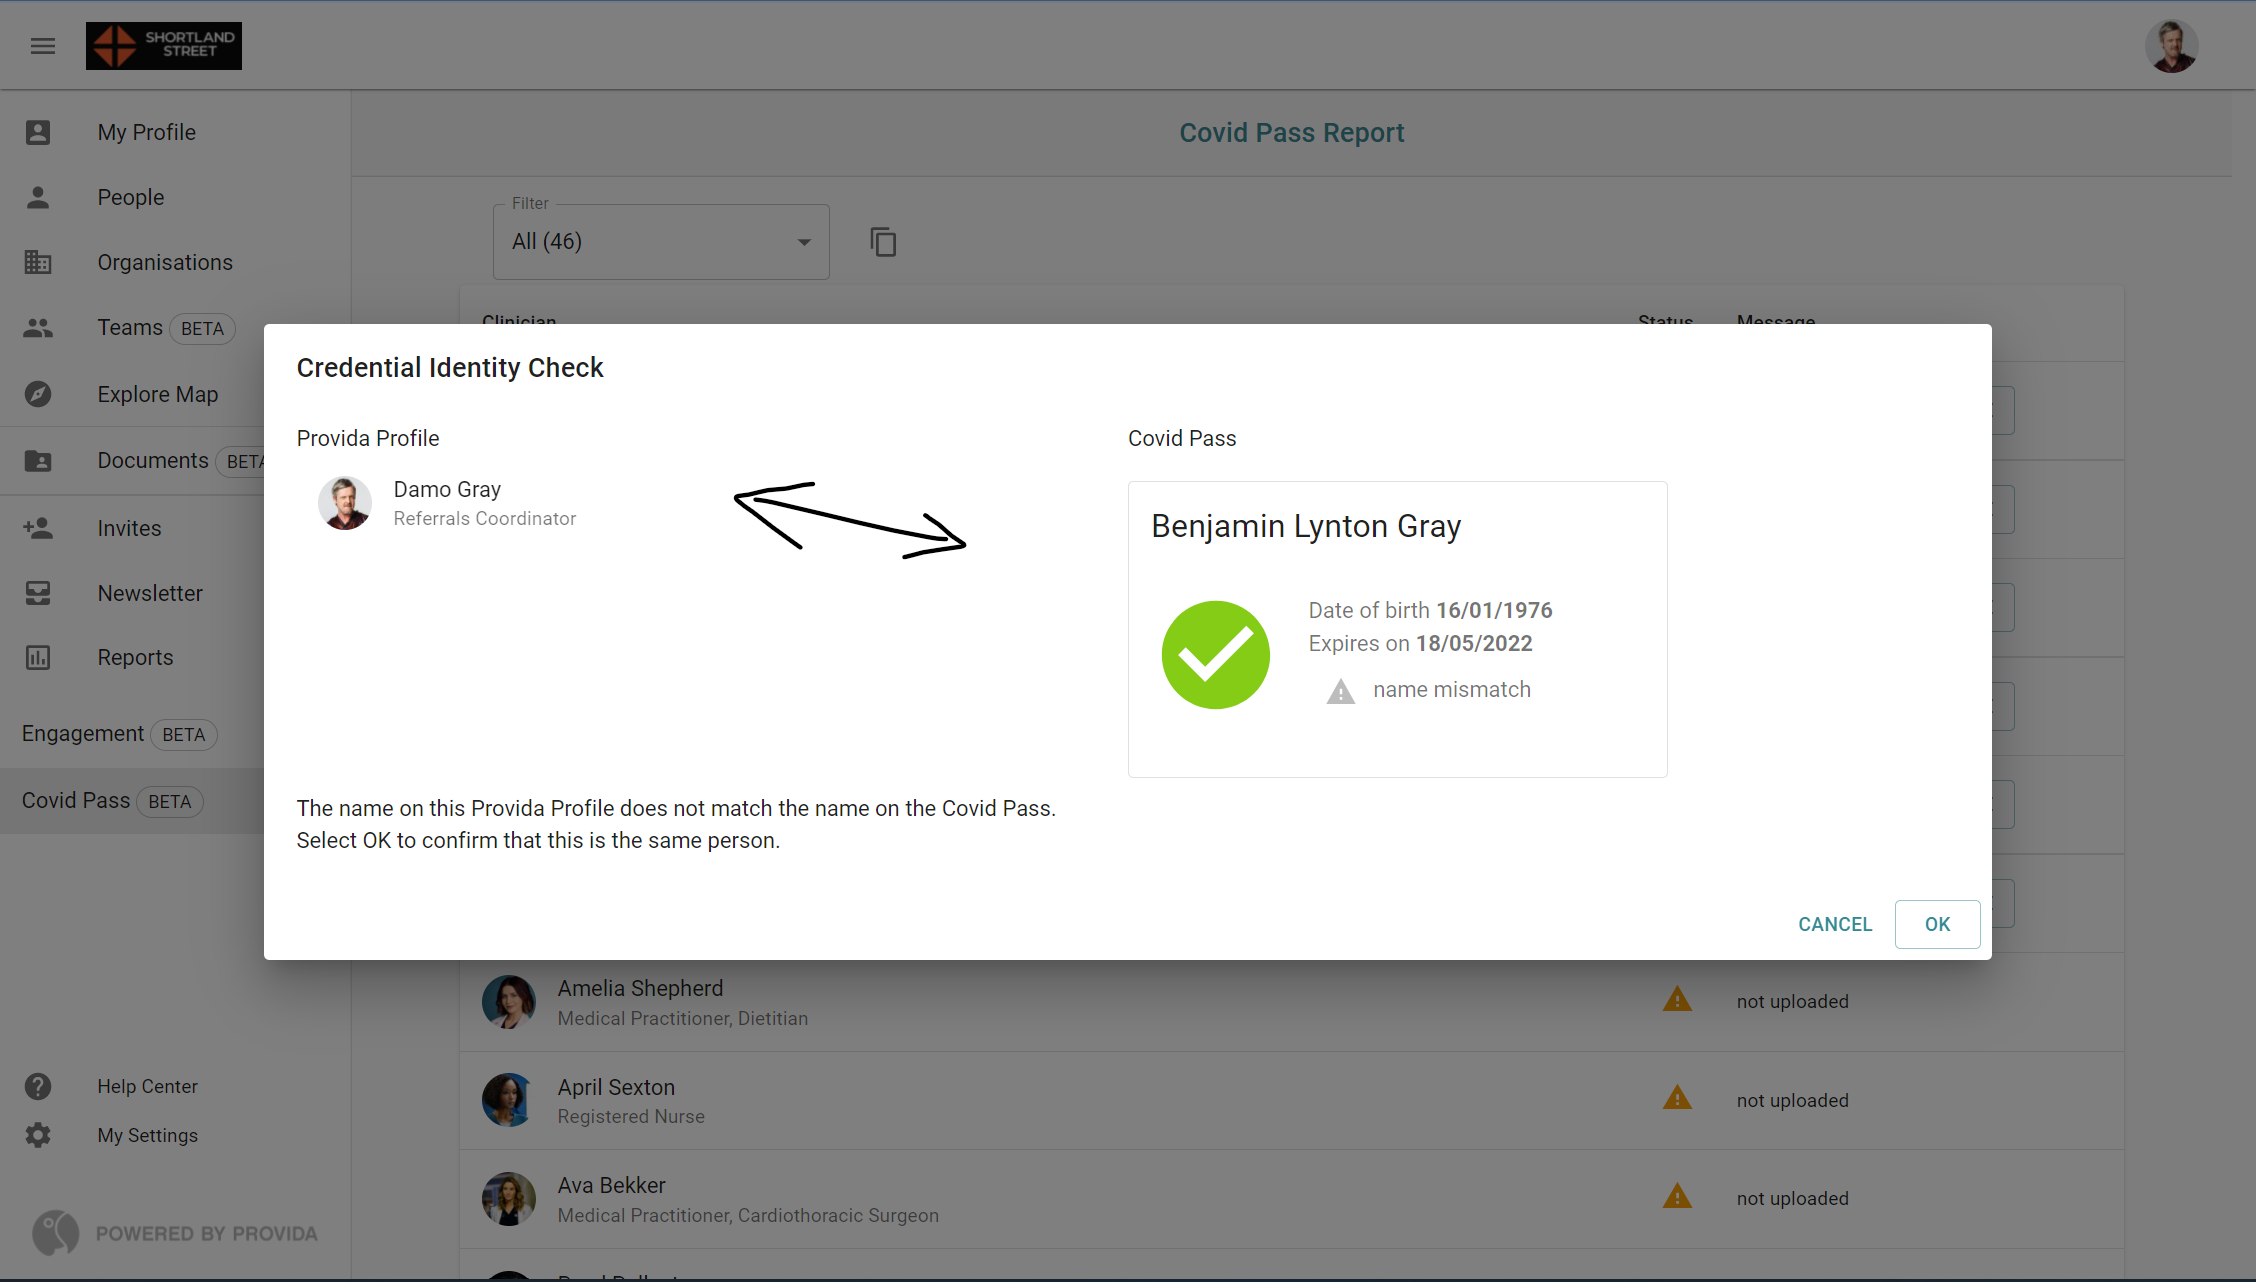This screenshot has width=2256, height=1282.
Task: Open the Reports menu item
Action: pos(135,657)
